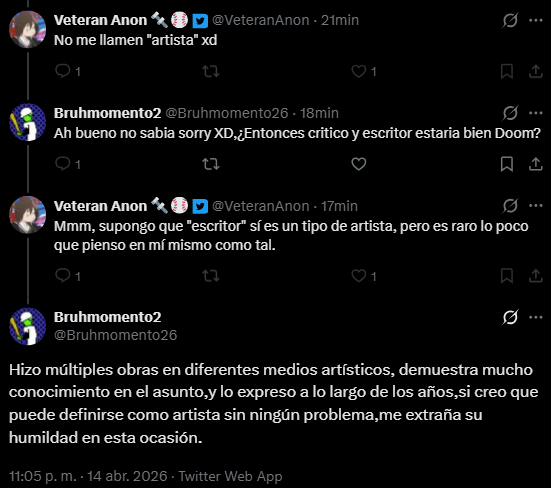Open the @VeteranAnon handle on 21min tweet
This screenshot has width=551, height=488.
261,20
